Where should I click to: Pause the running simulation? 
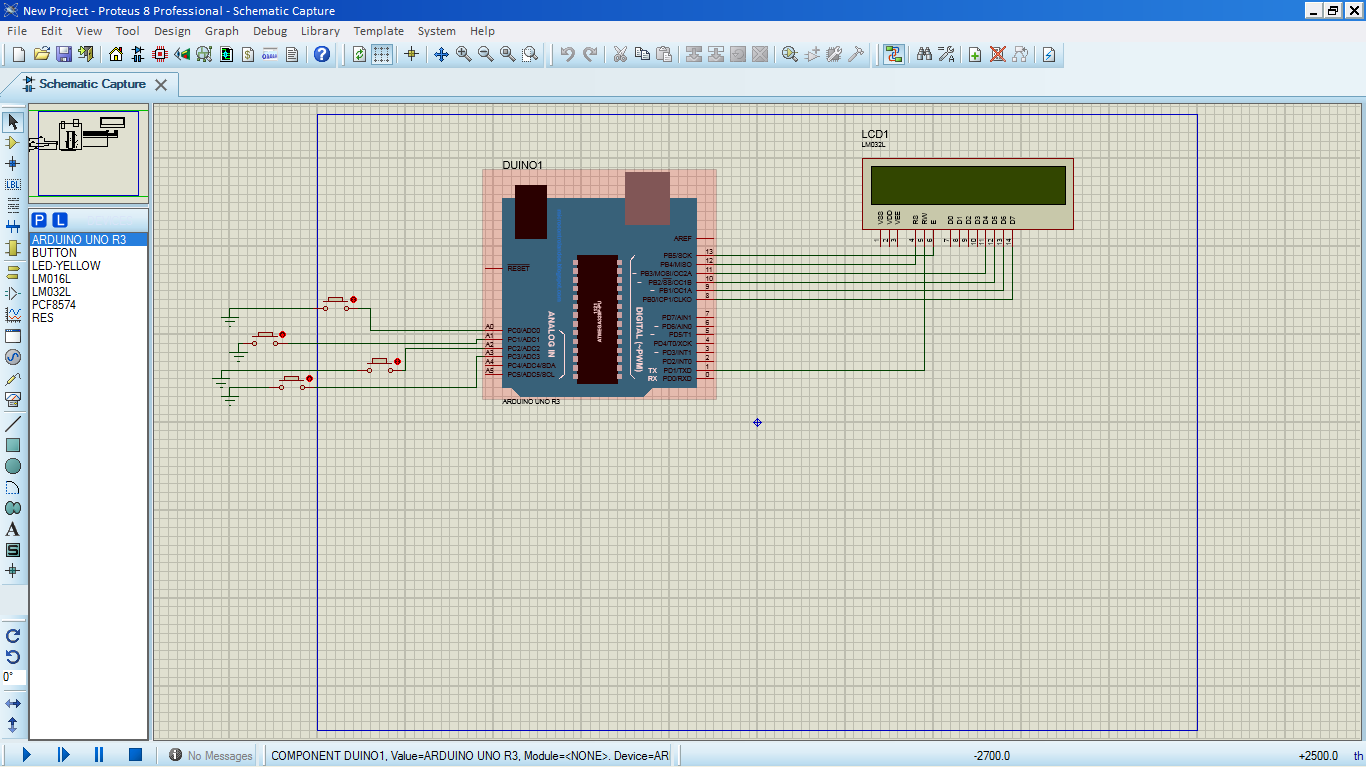point(100,755)
